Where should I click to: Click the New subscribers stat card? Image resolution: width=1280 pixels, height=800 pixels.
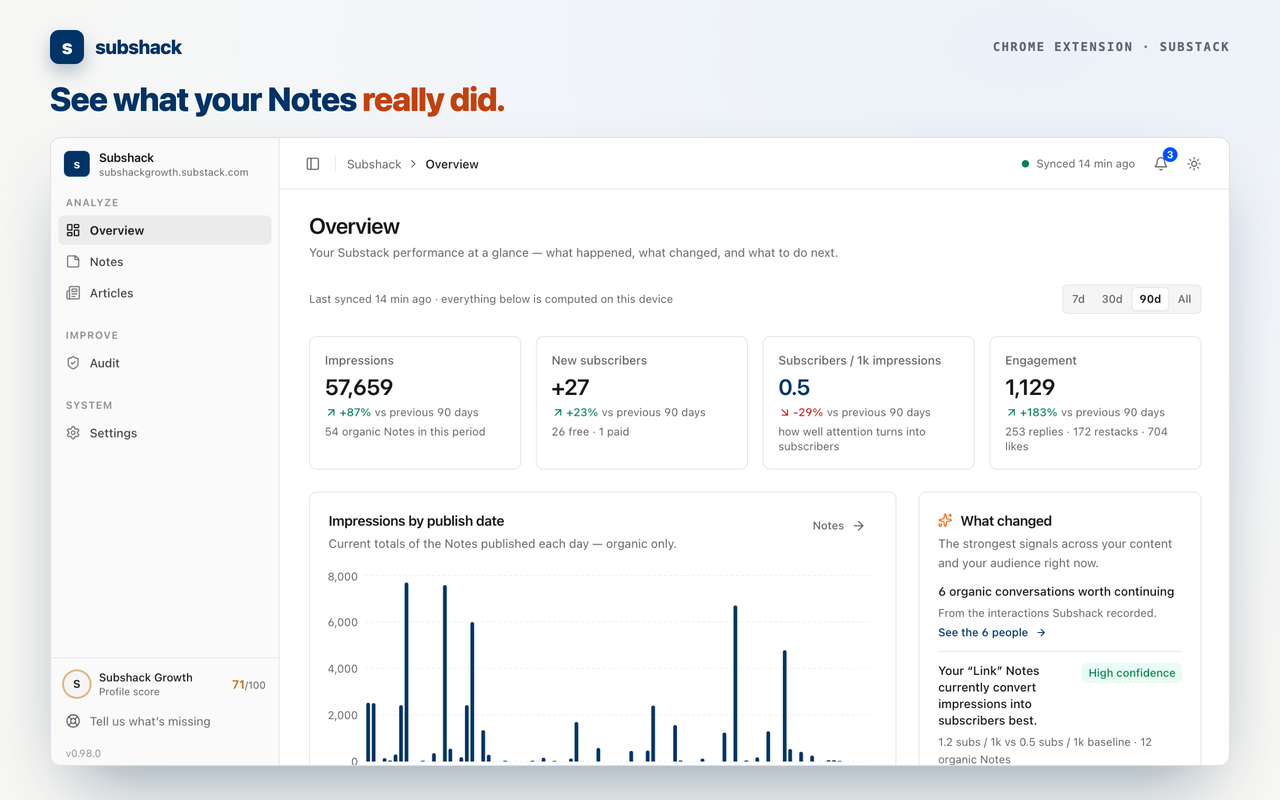[x=642, y=402]
